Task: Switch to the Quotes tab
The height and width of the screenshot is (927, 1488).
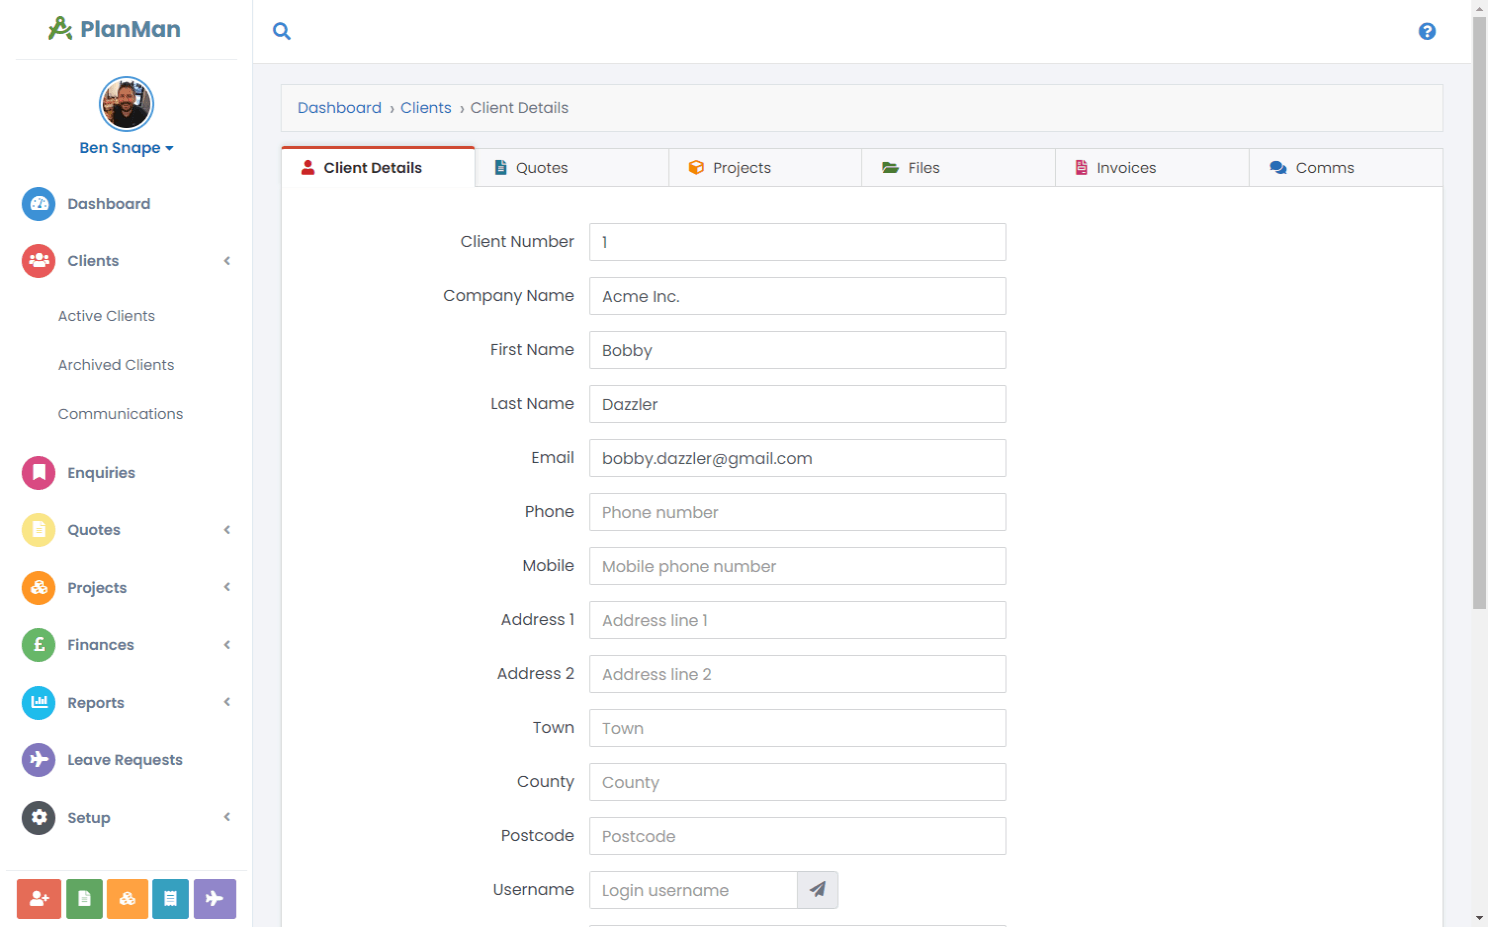Action: point(571,168)
